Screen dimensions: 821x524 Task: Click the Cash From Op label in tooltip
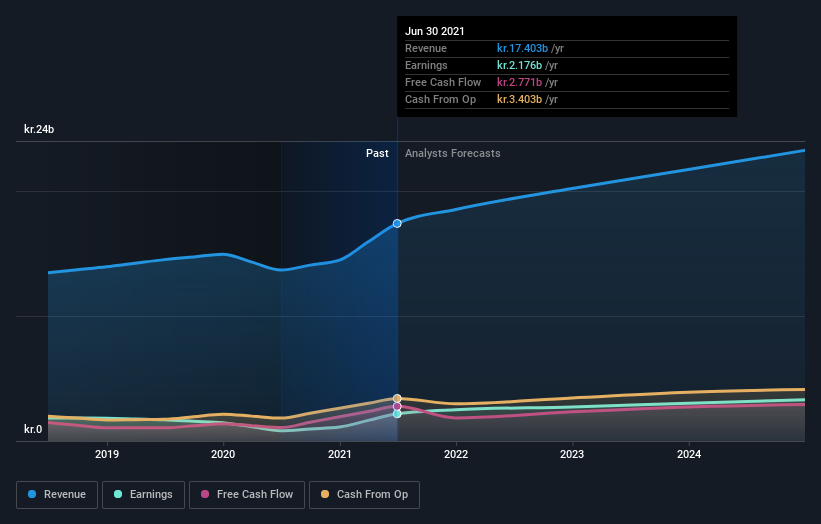pyautogui.click(x=440, y=99)
